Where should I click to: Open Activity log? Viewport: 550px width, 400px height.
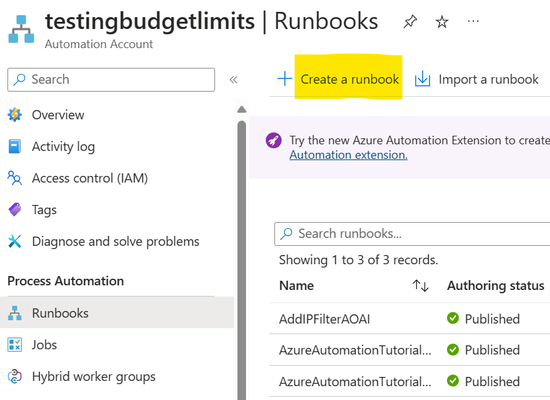coord(63,147)
